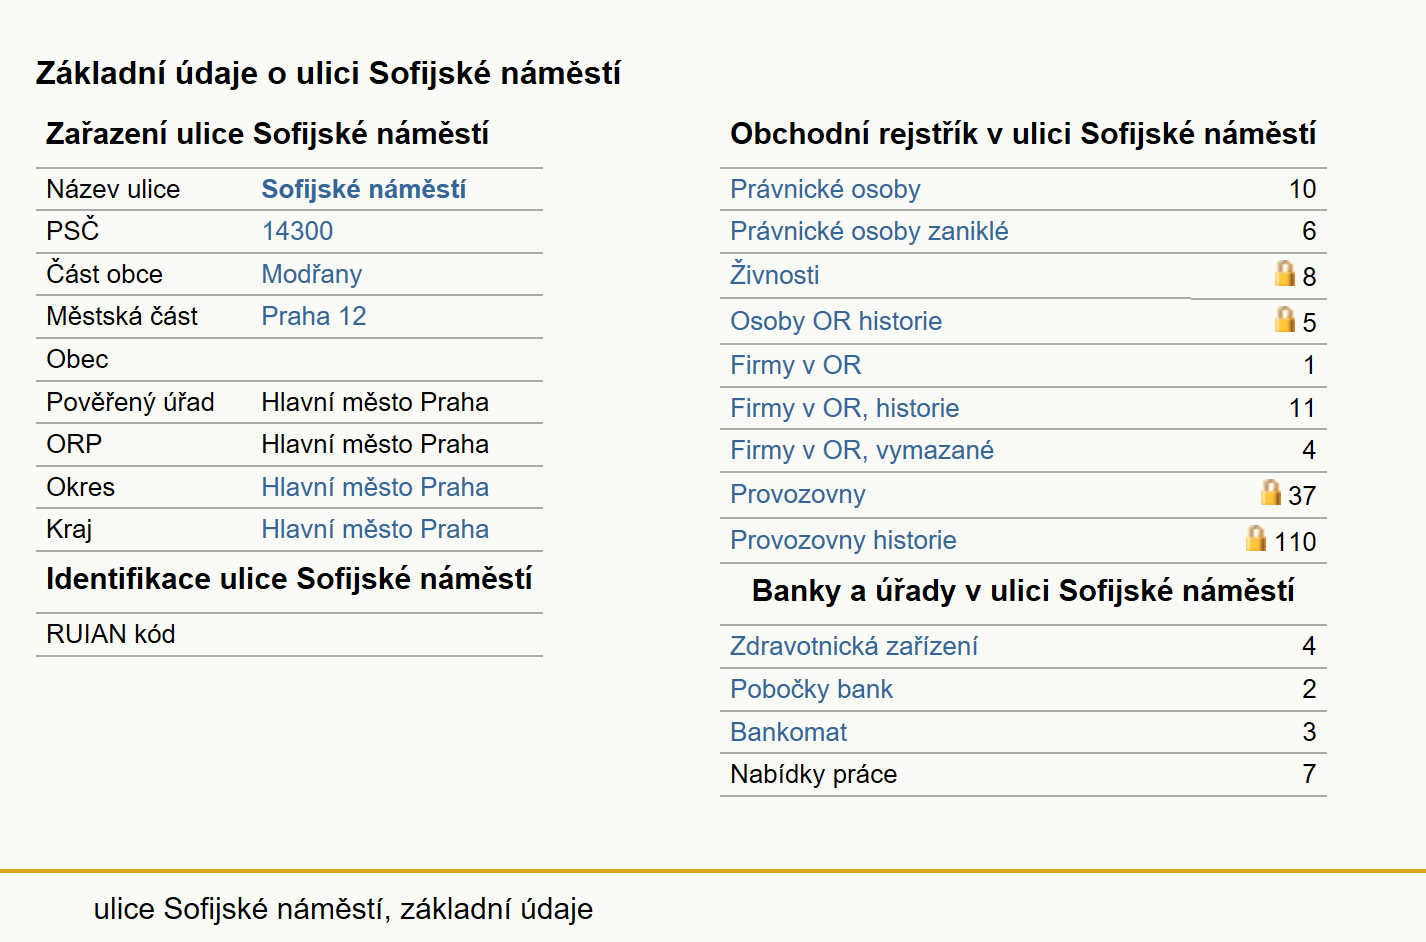Click the lock icon beside Živnosti
The image size is (1426, 942).
coord(1284,273)
